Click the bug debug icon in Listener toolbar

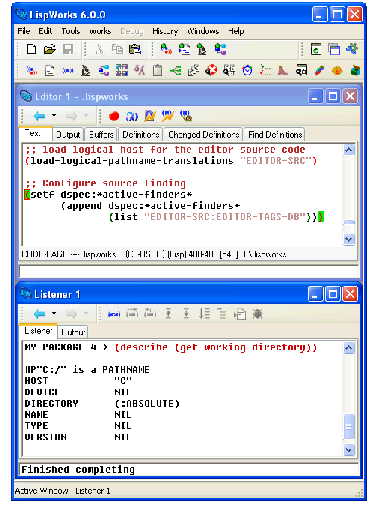(257, 314)
